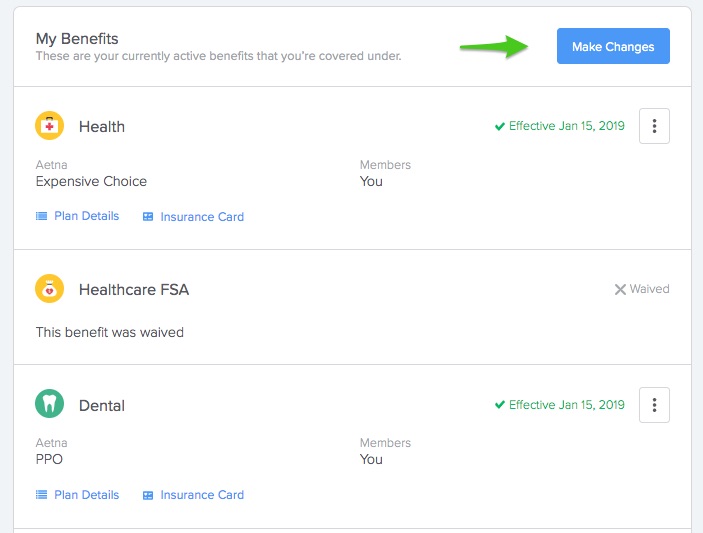Click the Dental section title

pos(102,406)
